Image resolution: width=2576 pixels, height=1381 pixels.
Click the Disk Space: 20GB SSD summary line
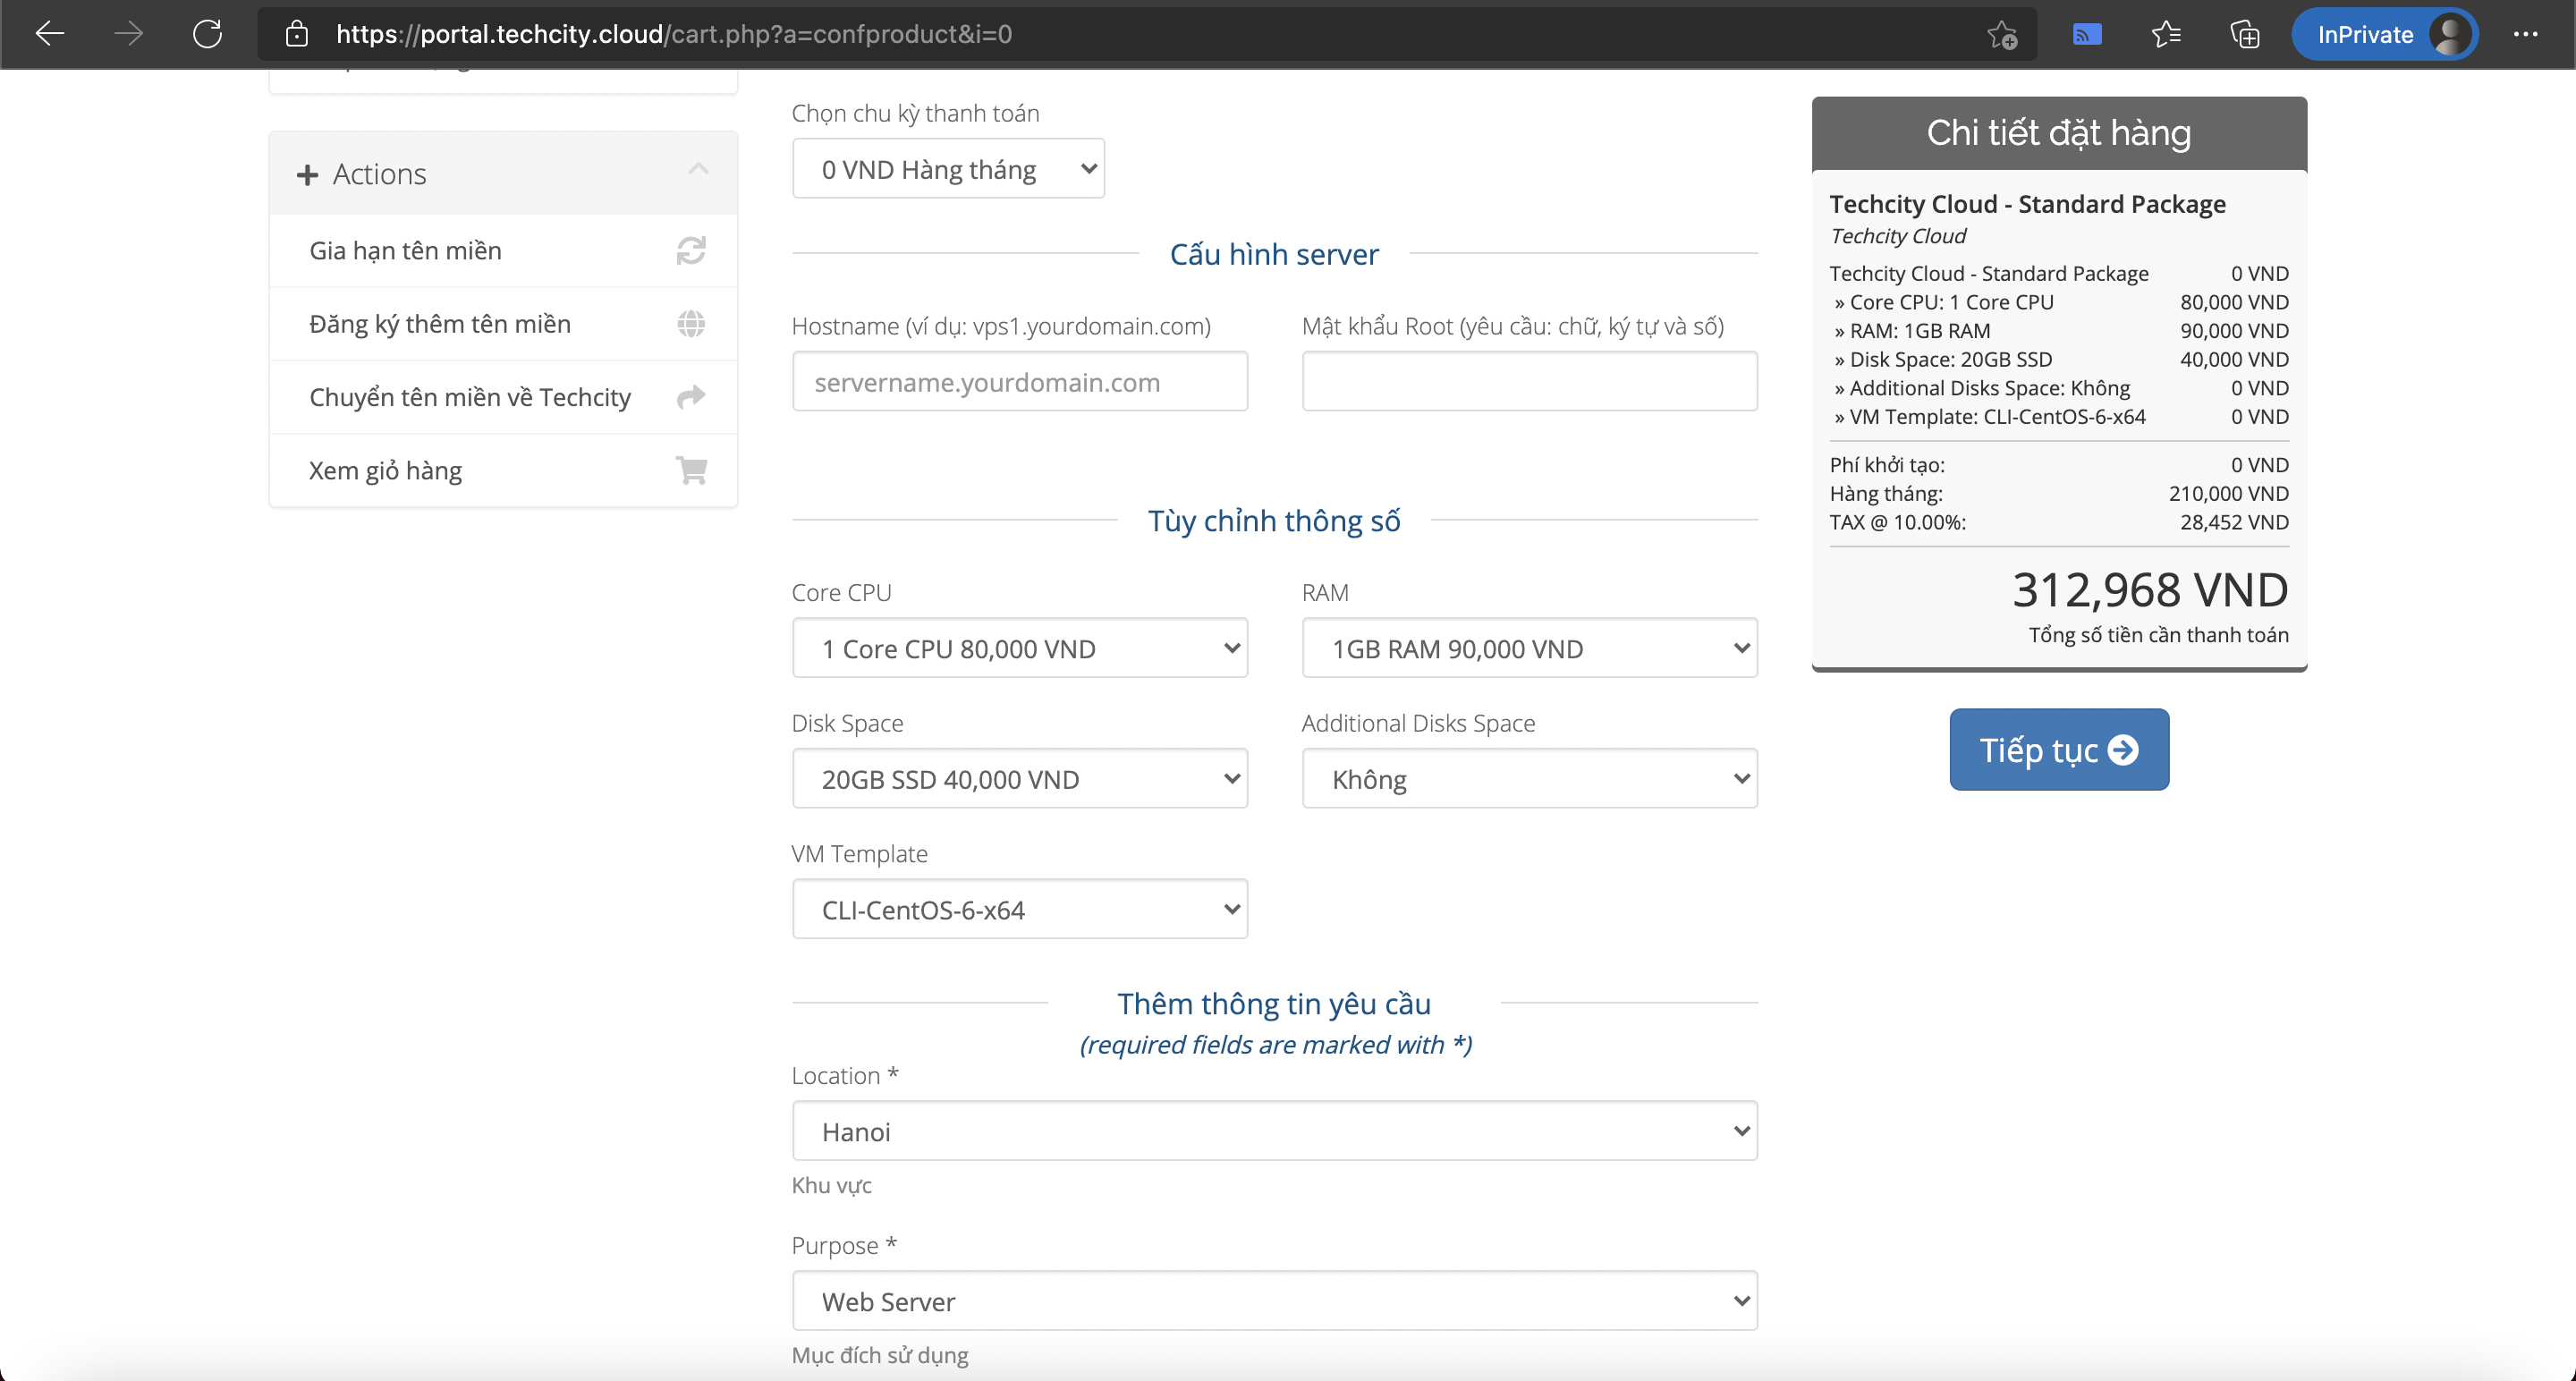(2059, 359)
